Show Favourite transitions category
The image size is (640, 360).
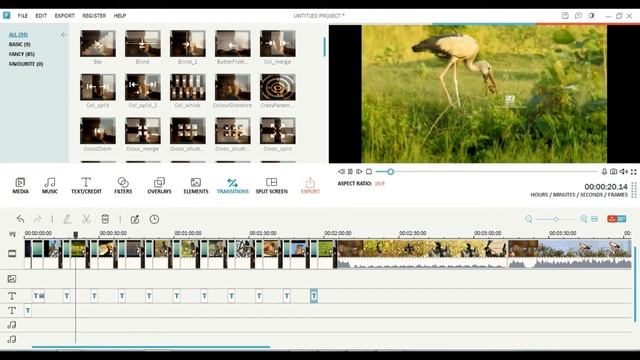(x=26, y=64)
